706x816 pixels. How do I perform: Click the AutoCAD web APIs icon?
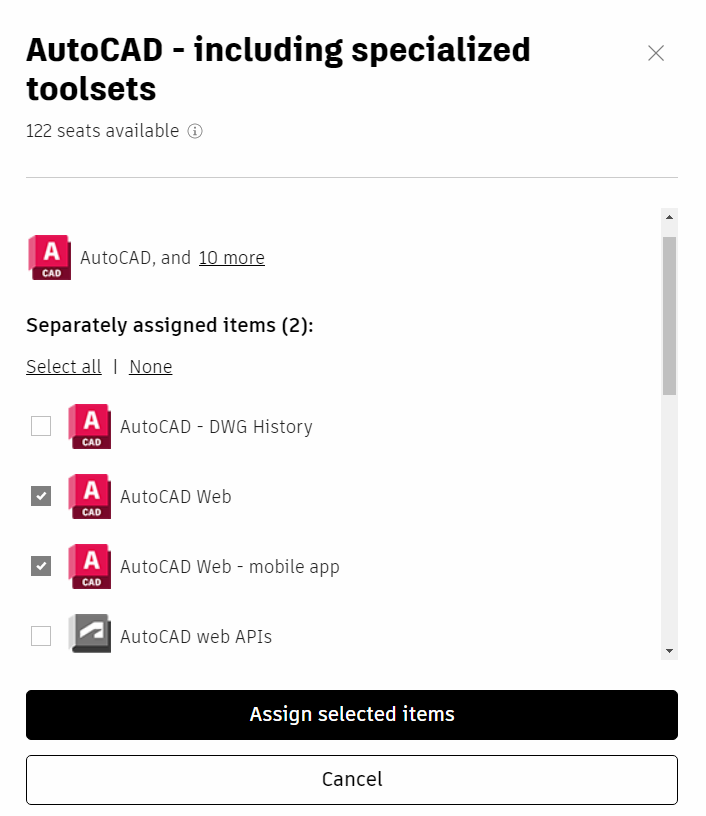(90, 636)
